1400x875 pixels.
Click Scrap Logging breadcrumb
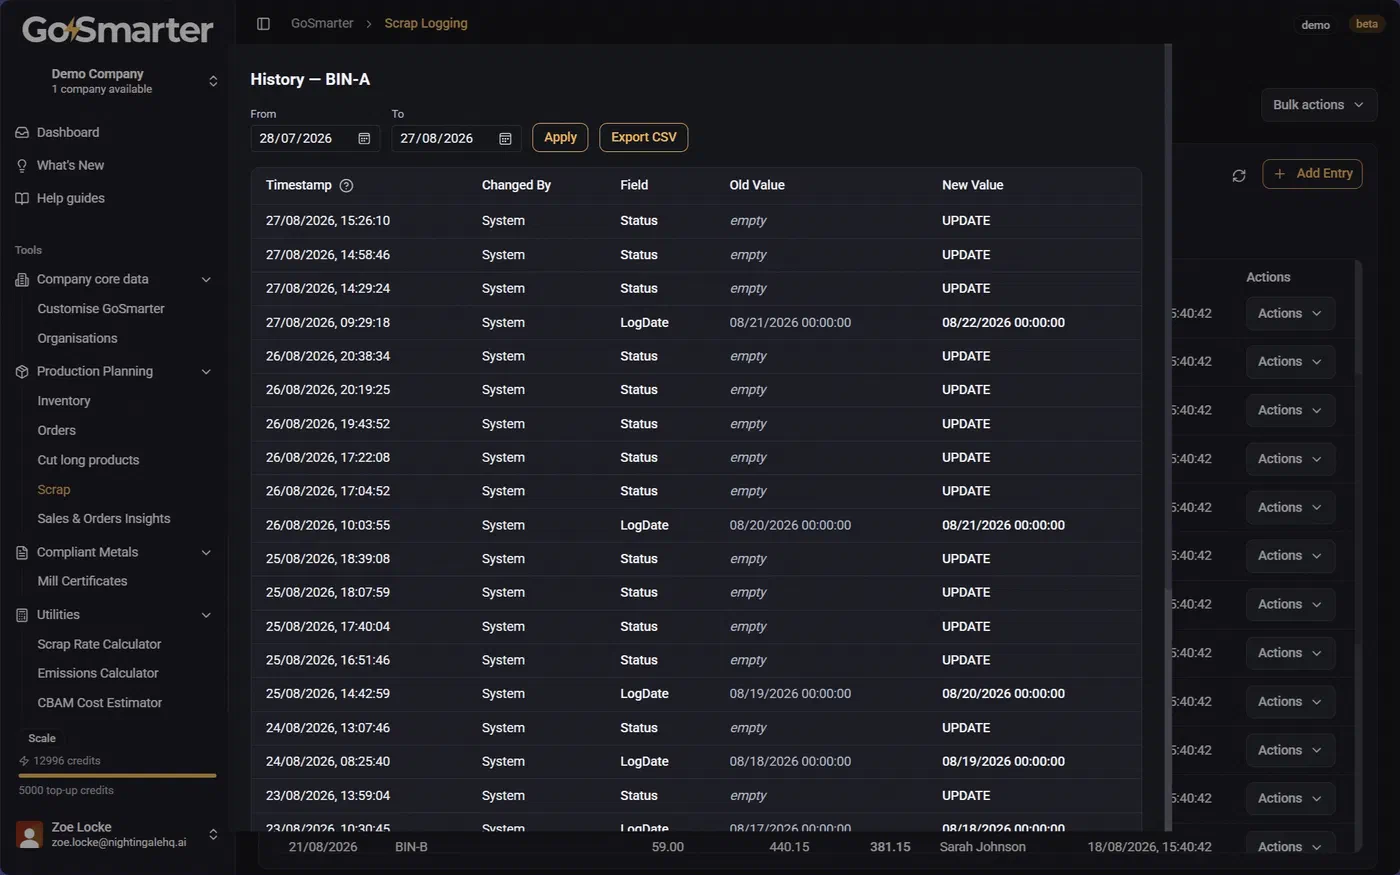click(426, 23)
